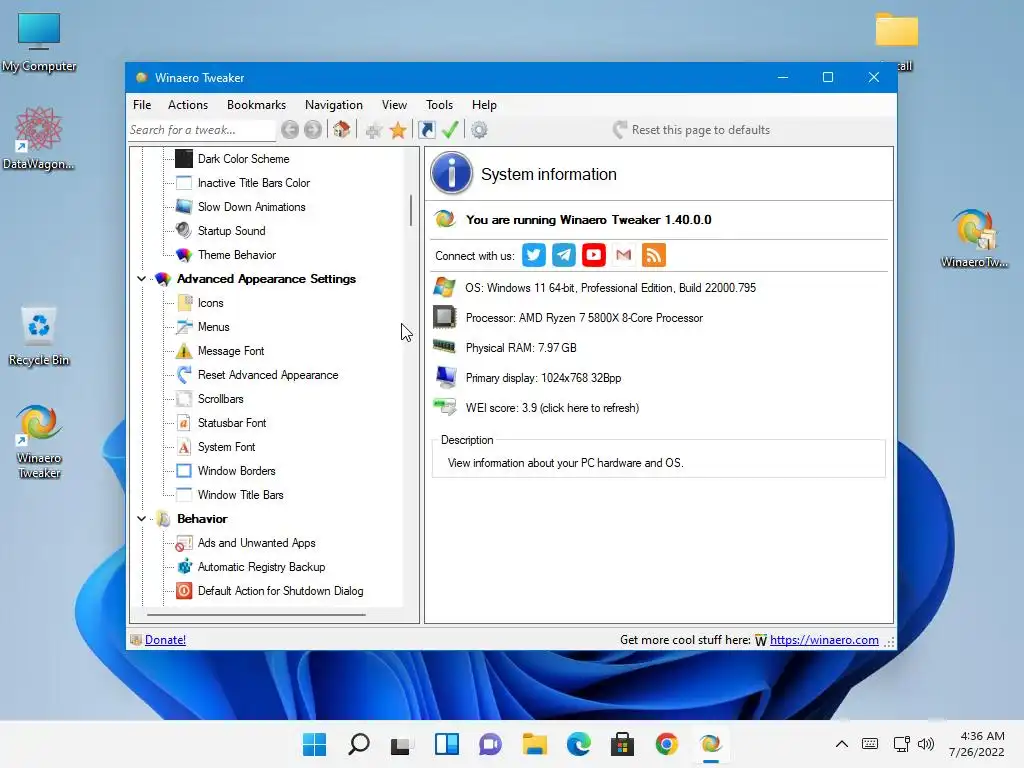
Task: Click Reset this page to defaults
Action: 692,130
